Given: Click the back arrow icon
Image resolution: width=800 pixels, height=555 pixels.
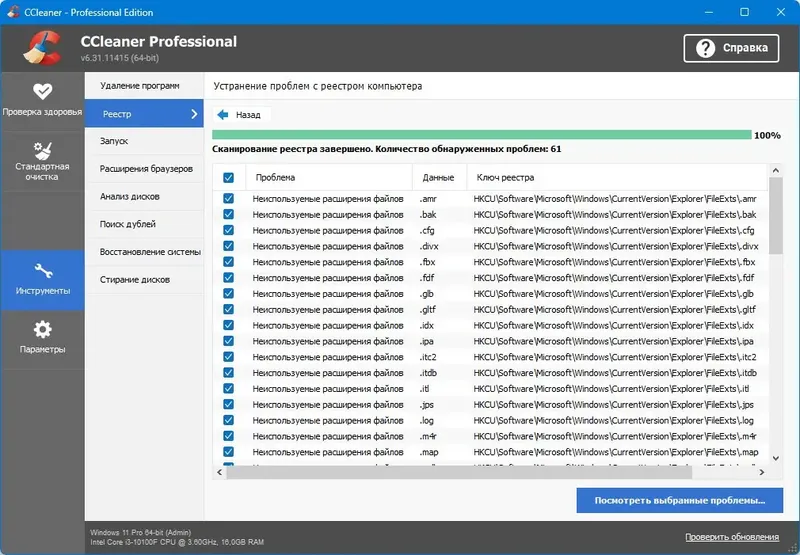Looking at the screenshot, I should pos(223,115).
